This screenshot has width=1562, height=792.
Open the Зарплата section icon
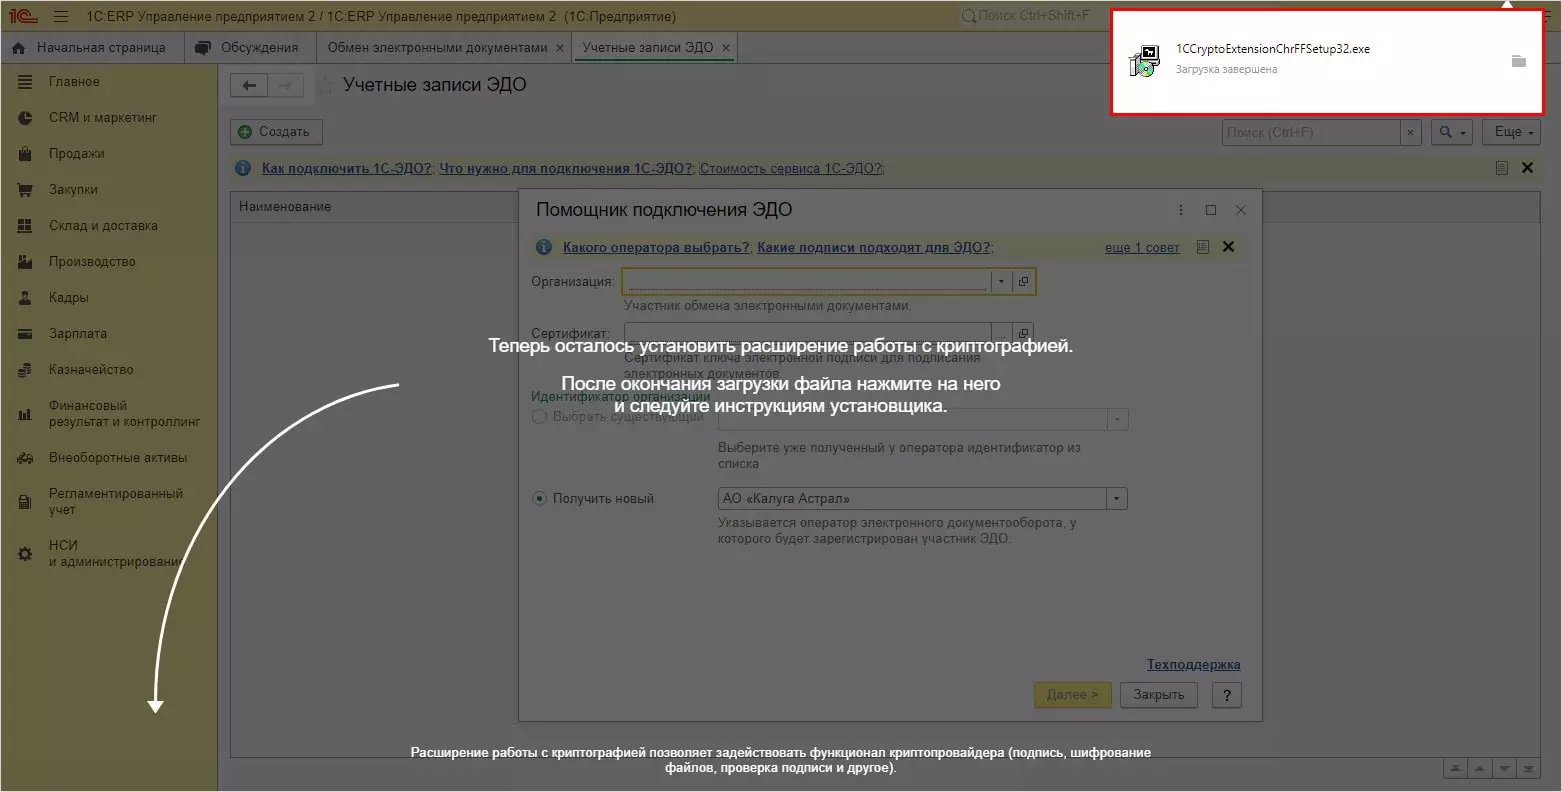point(25,334)
